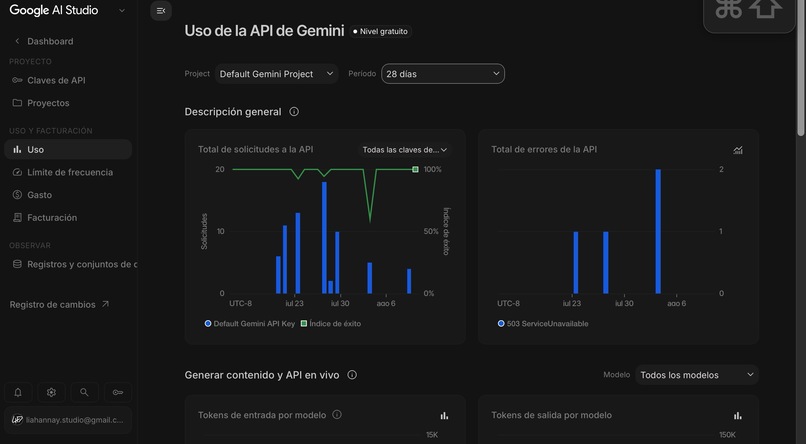806x444 pixels.
Task: Open the Registro de cambios link
Action: click(59, 305)
